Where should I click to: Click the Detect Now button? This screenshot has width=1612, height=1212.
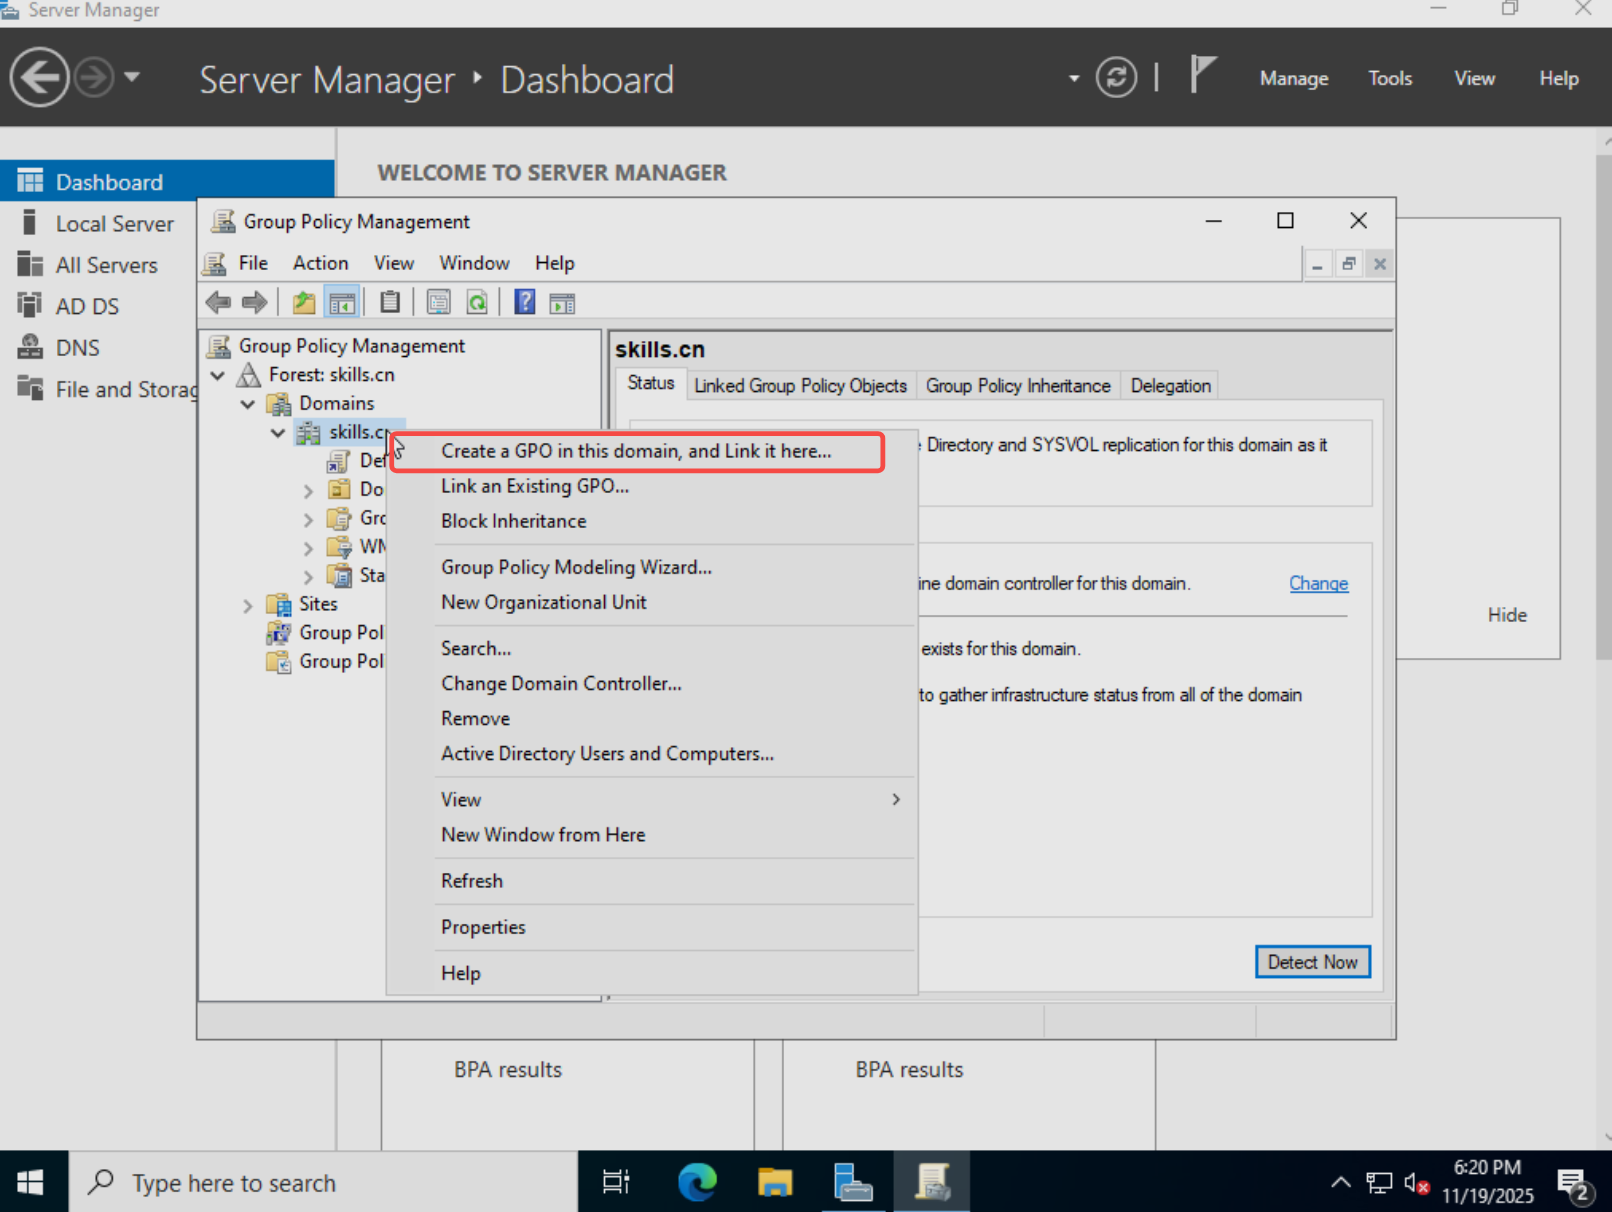(1312, 962)
